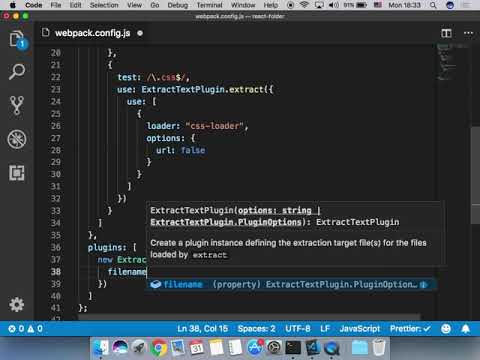
Task: Open System Preferences from the Dock
Action: coord(274,348)
